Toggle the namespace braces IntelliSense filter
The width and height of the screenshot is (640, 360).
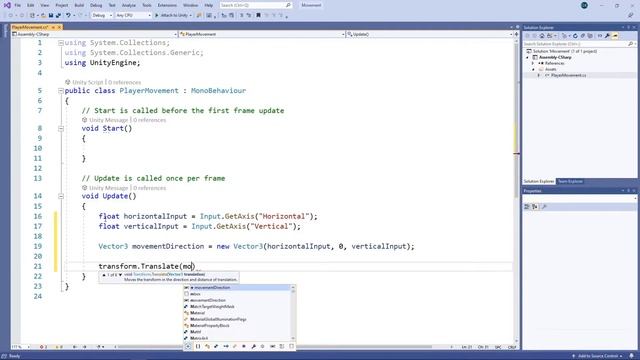198,347
